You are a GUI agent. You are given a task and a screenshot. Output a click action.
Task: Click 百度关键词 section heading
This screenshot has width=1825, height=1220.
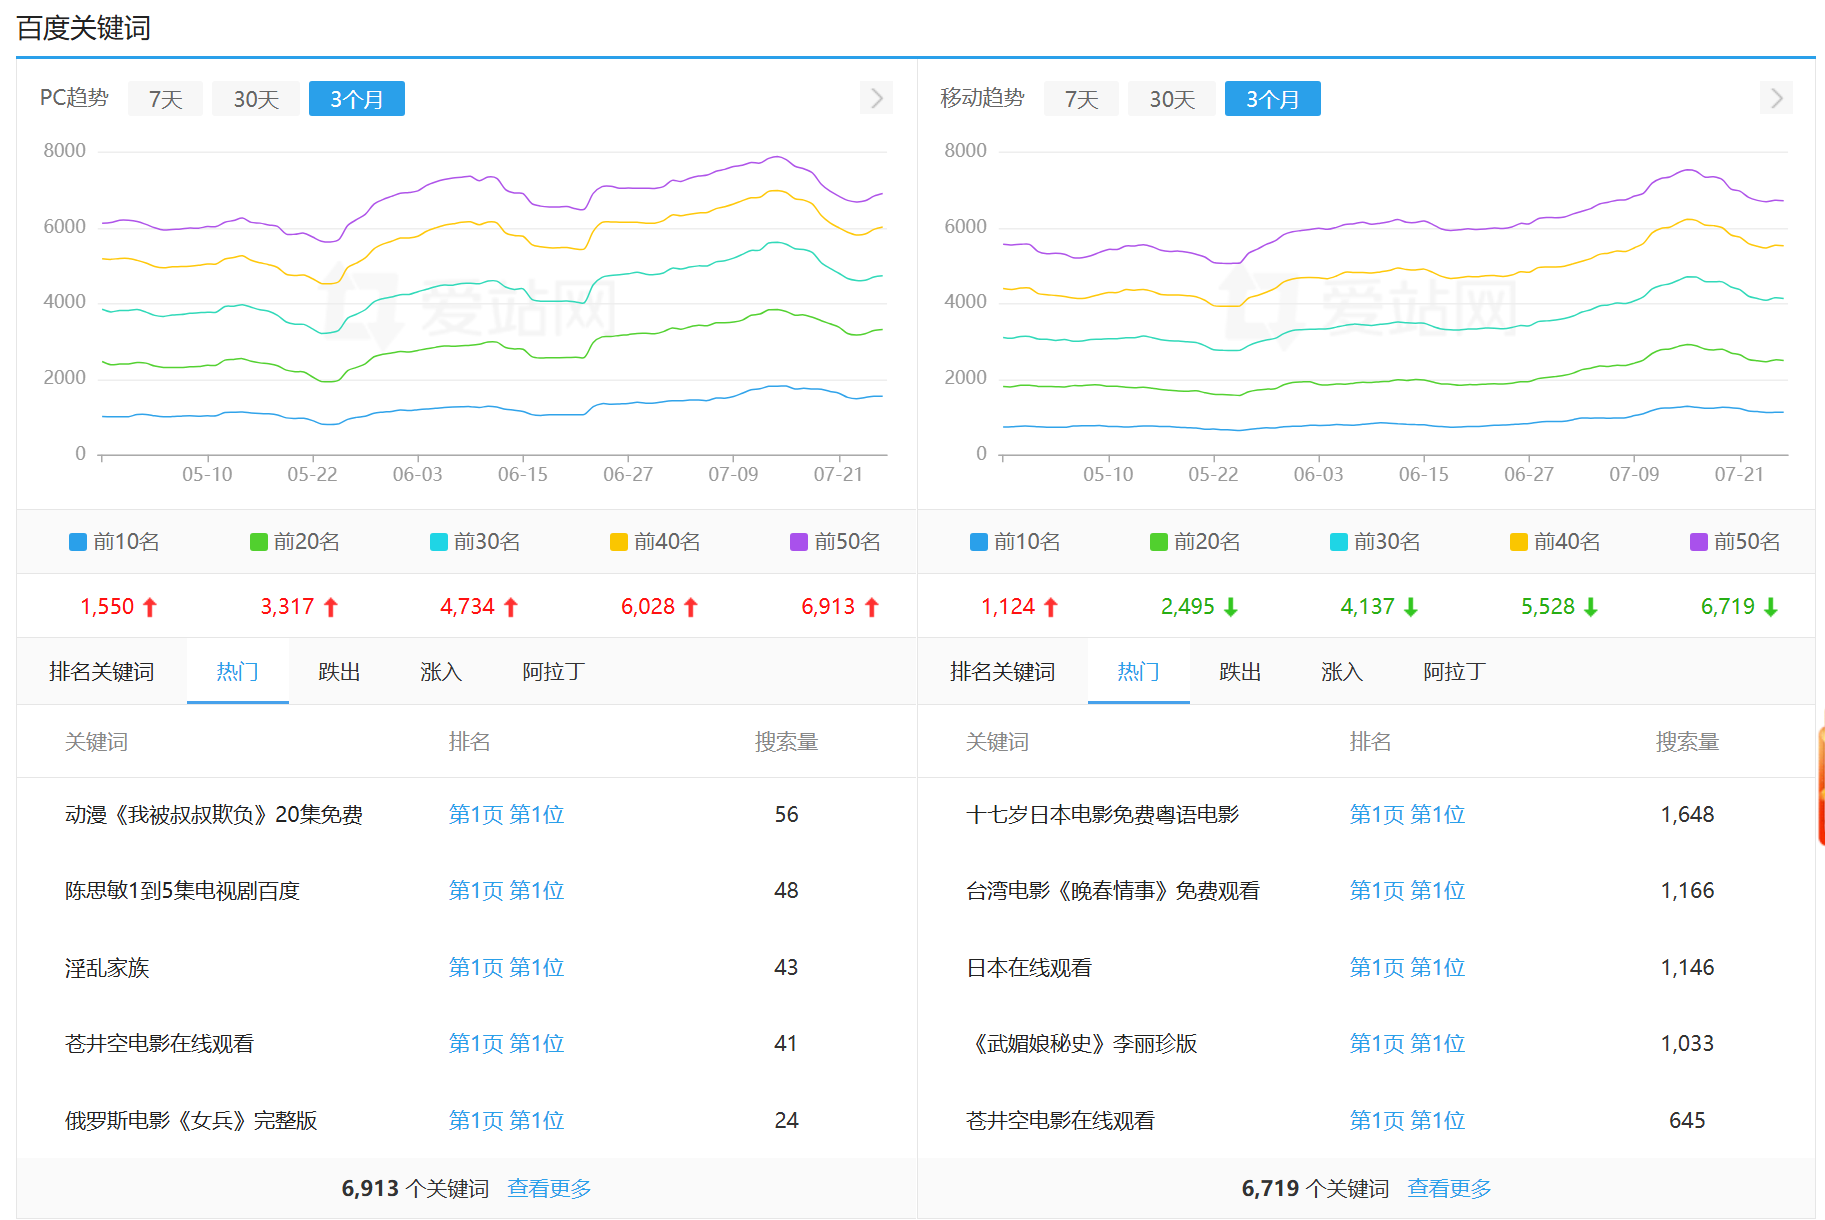[84, 28]
